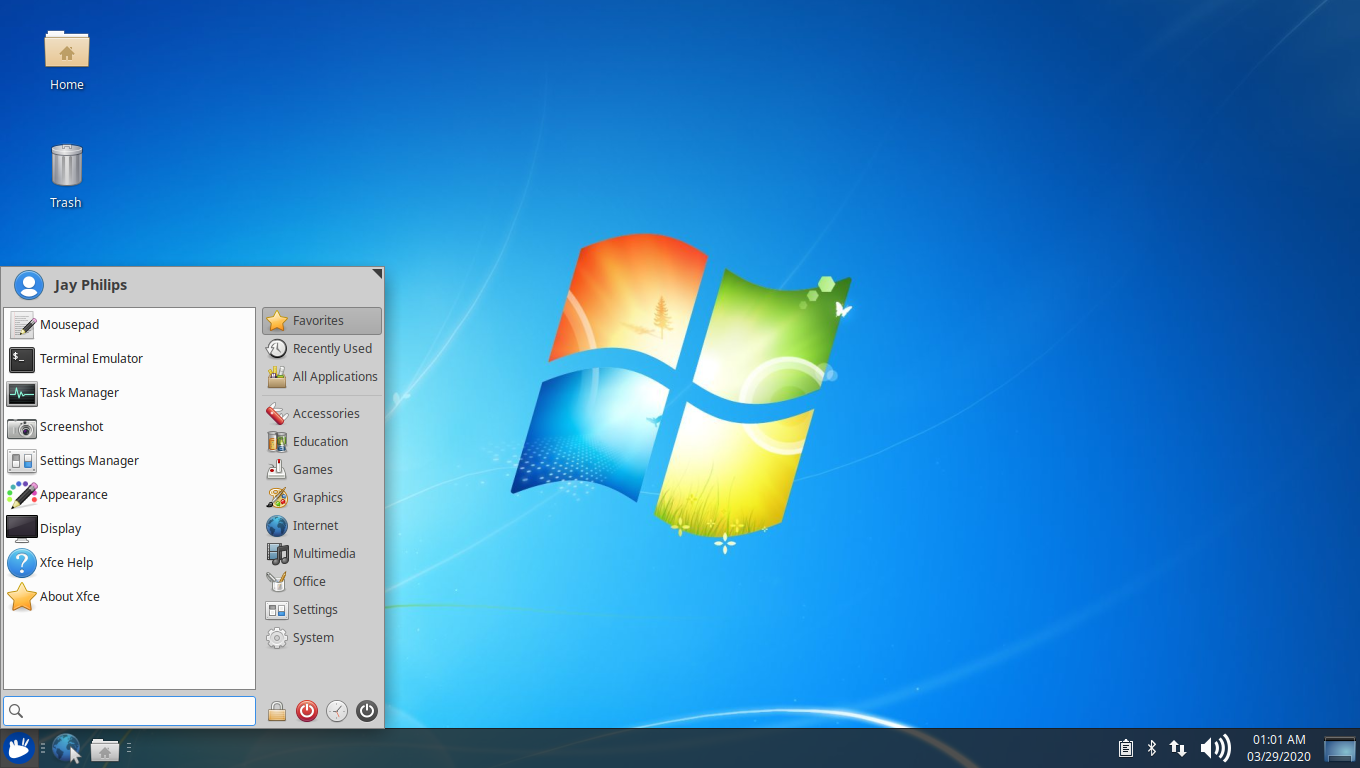
Task: Click the clock icon button beside the red power button
Action: pos(337,711)
